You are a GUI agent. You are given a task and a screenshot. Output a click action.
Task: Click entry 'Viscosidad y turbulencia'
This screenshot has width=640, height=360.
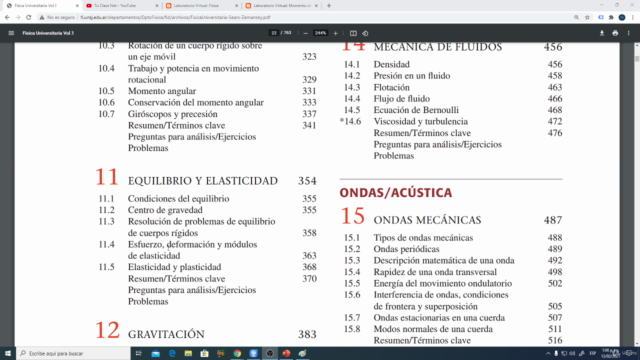(x=420, y=122)
